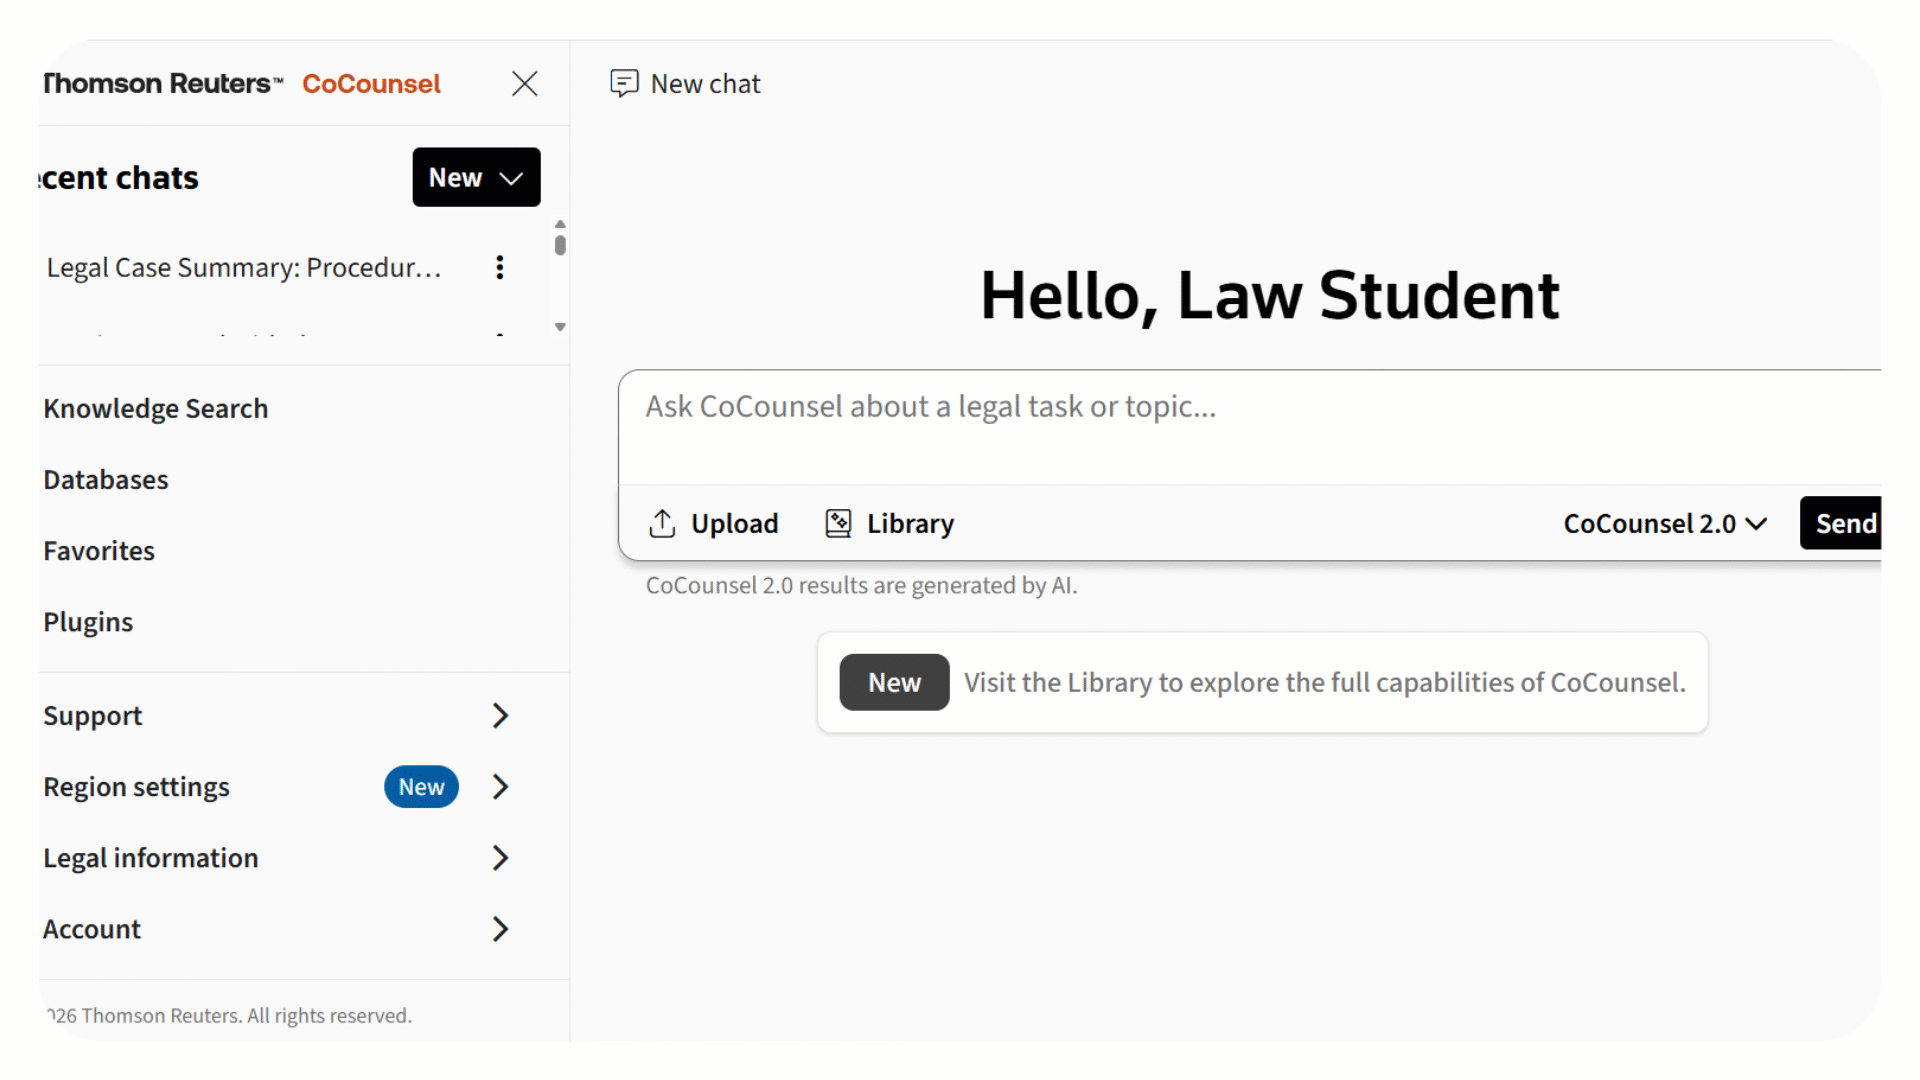Open the New dropdown in recent chats
The height and width of the screenshot is (1080, 1920).
(476, 177)
